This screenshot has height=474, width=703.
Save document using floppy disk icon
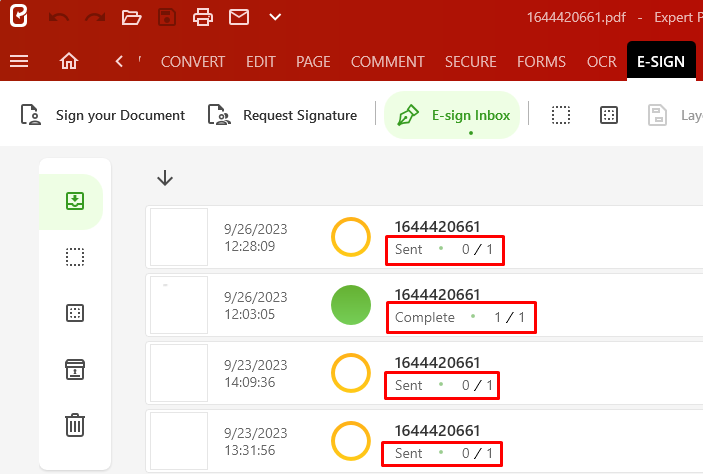[167, 17]
